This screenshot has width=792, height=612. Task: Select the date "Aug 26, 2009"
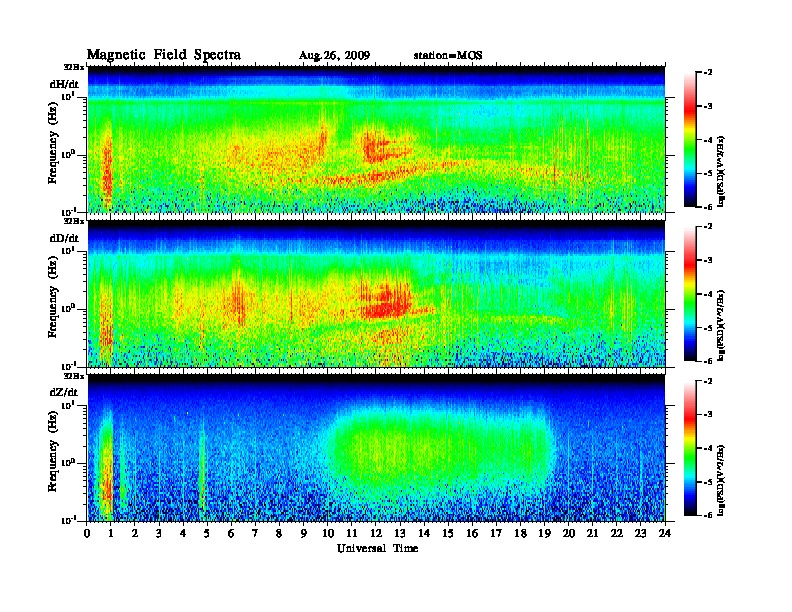(x=334, y=56)
